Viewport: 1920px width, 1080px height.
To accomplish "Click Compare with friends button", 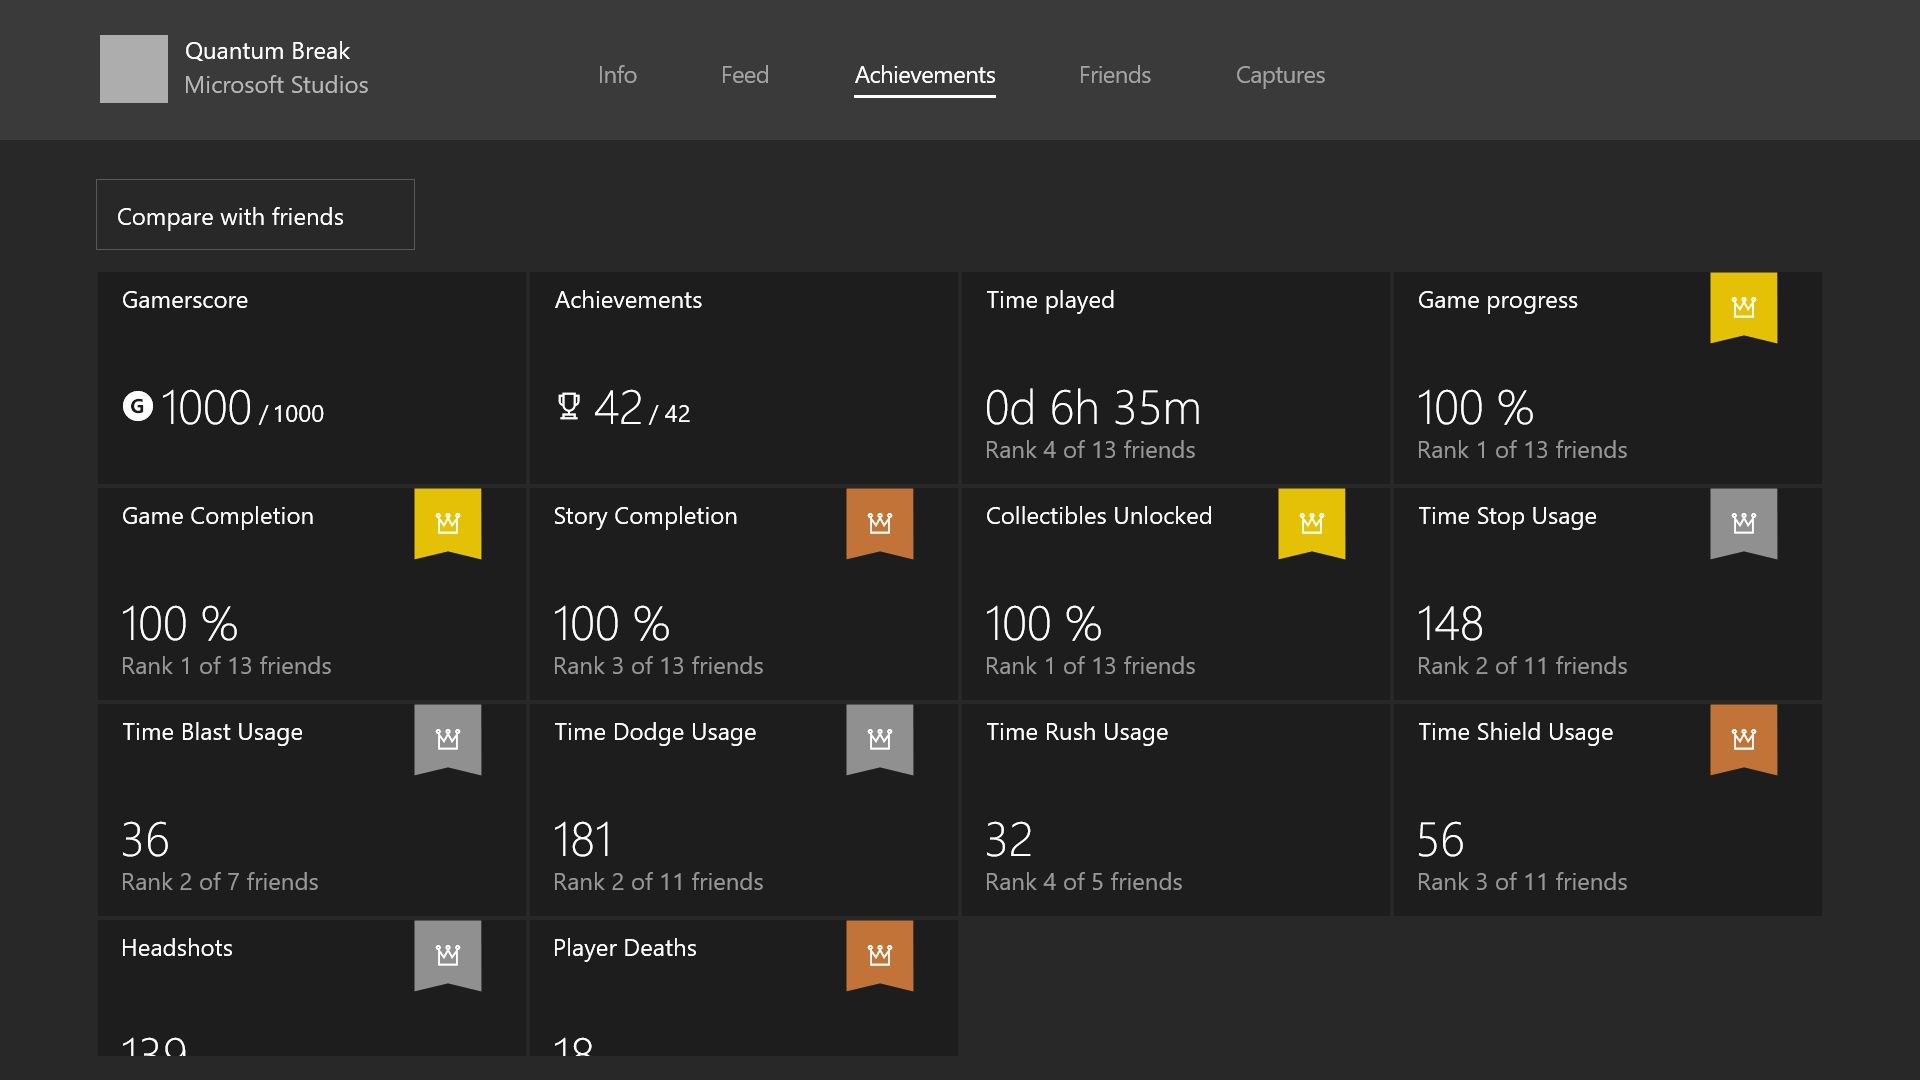I will [x=255, y=215].
